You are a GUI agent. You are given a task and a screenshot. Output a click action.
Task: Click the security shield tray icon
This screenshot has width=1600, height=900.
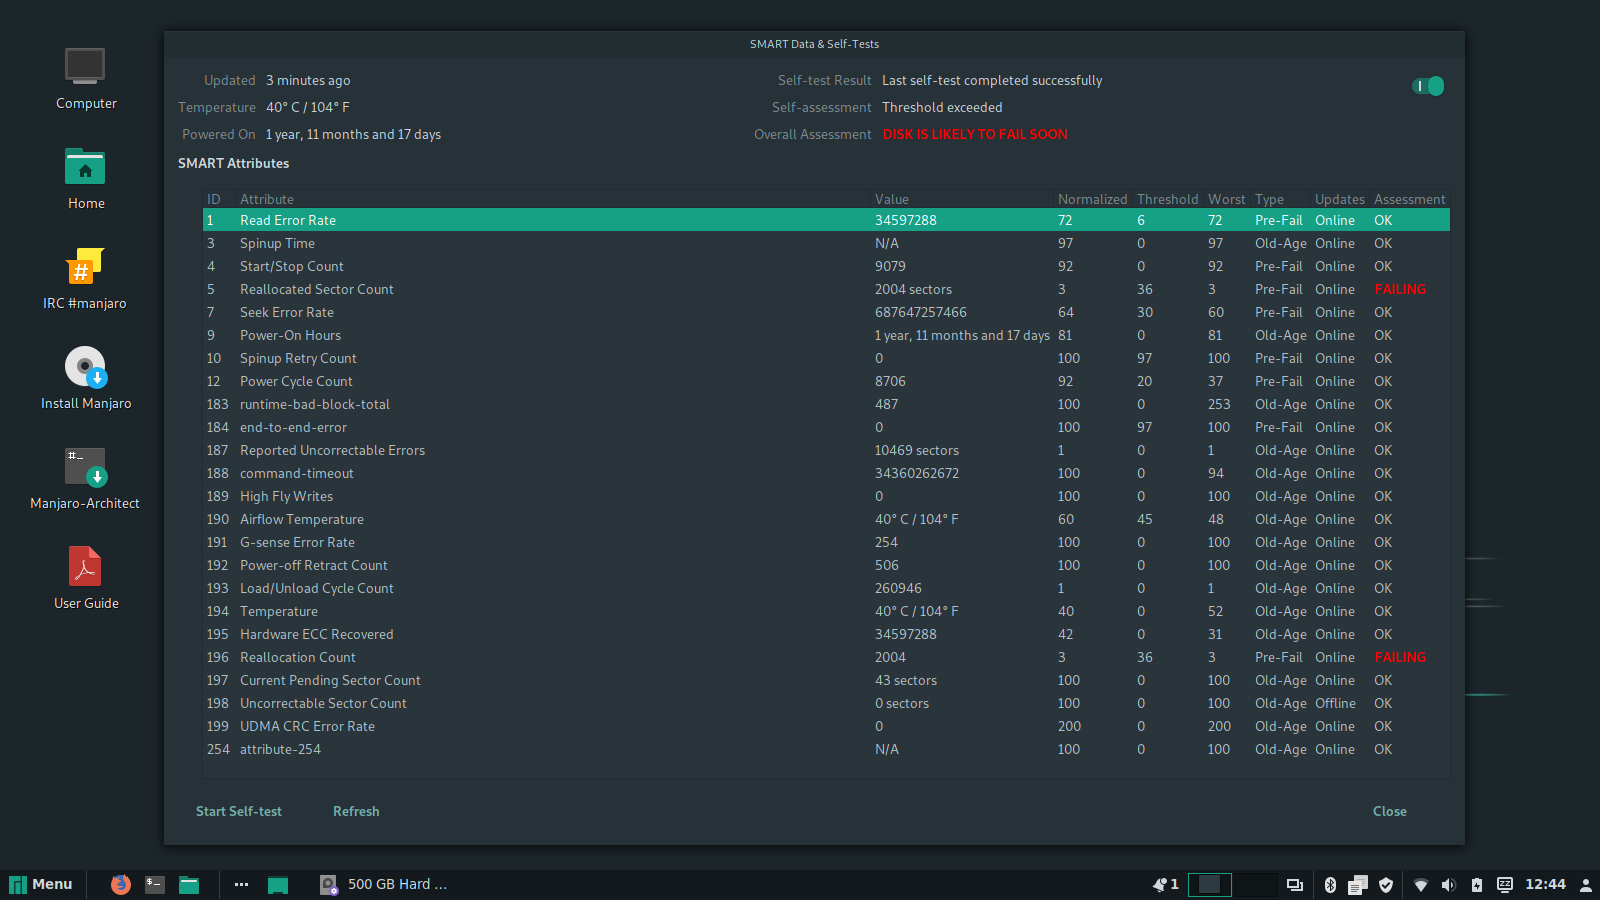(x=1386, y=884)
